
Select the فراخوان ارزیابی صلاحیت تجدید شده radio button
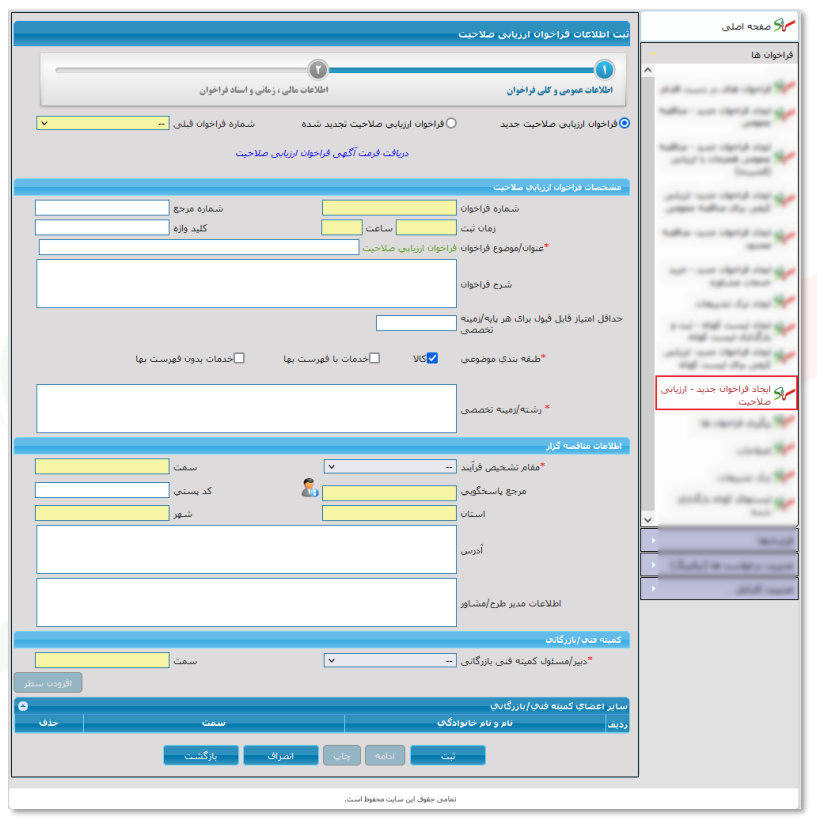[451, 123]
